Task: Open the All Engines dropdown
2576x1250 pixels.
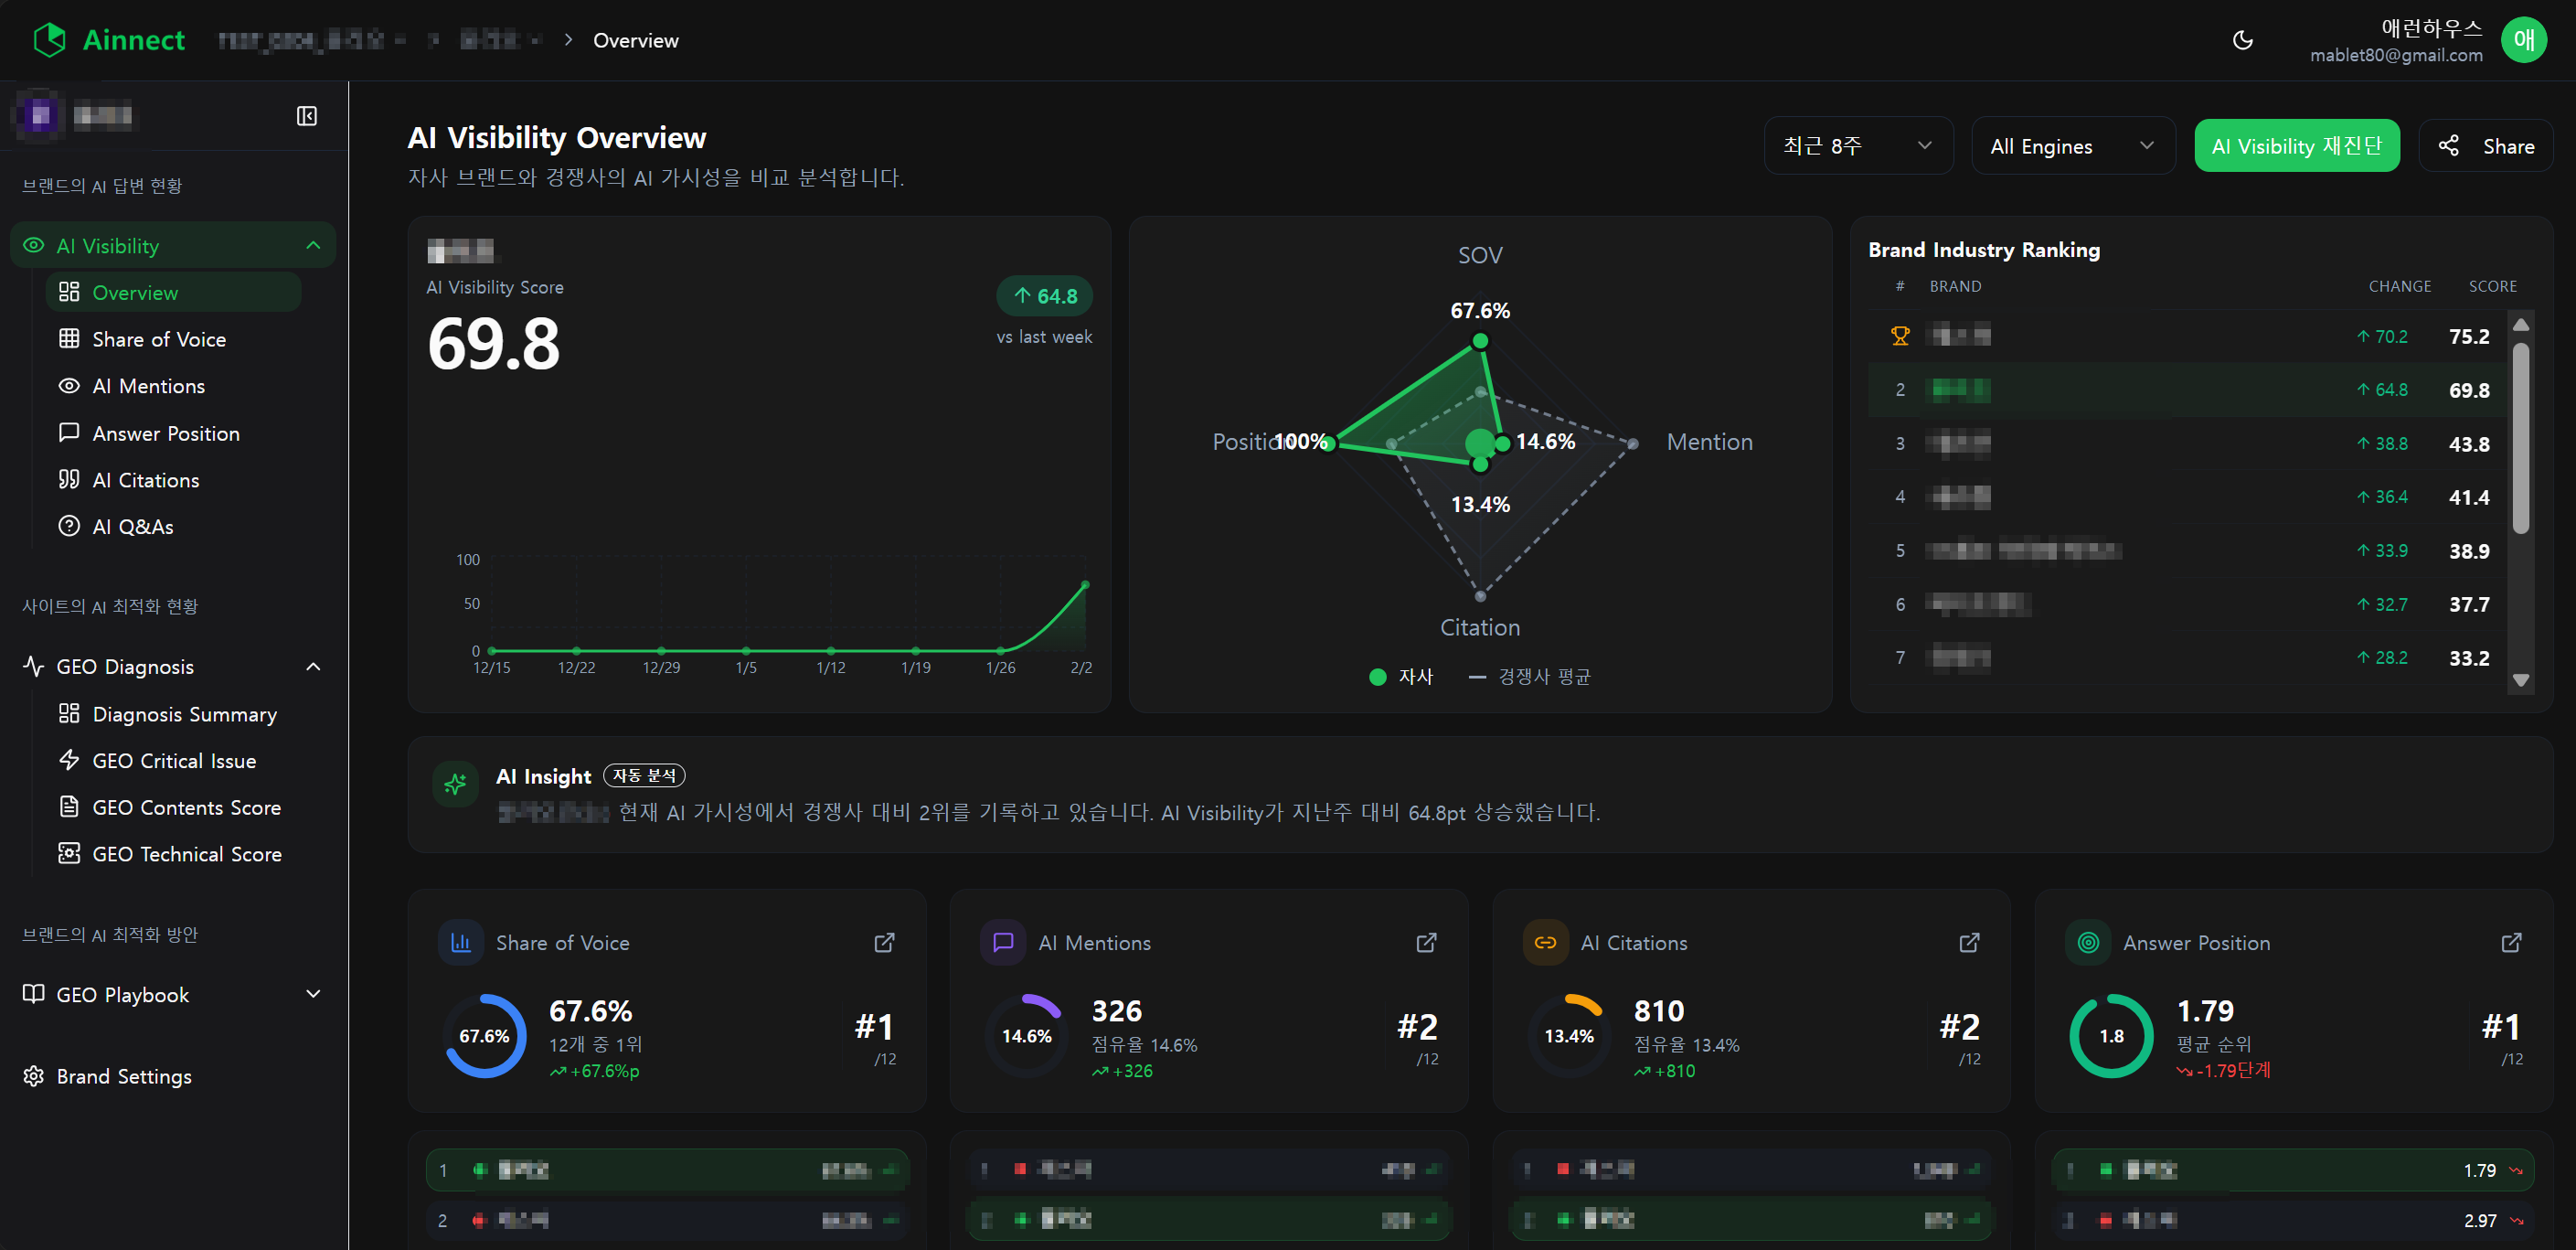Action: pos(2073,145)
